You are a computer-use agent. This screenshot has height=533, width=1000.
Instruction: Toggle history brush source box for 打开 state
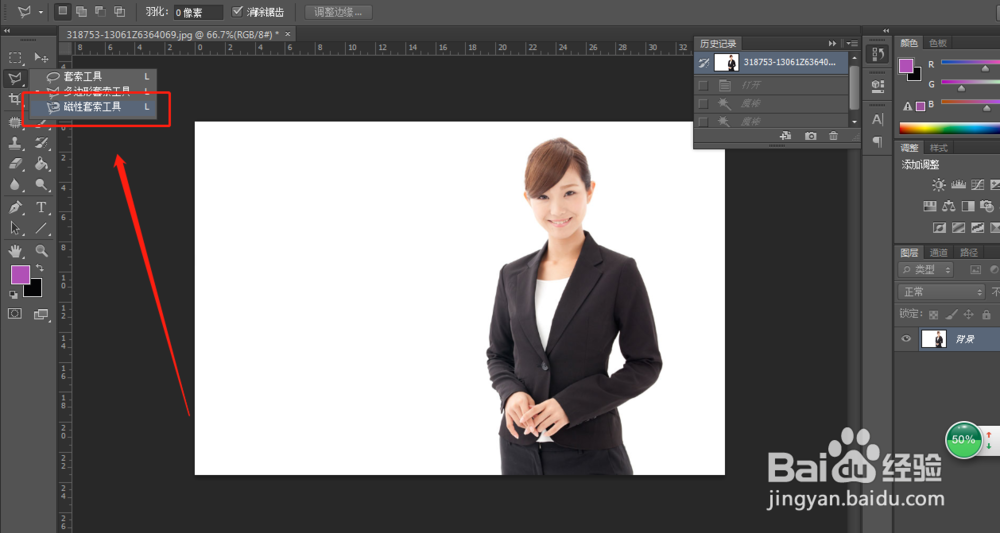pyautogui.click(x=703, y=85)
